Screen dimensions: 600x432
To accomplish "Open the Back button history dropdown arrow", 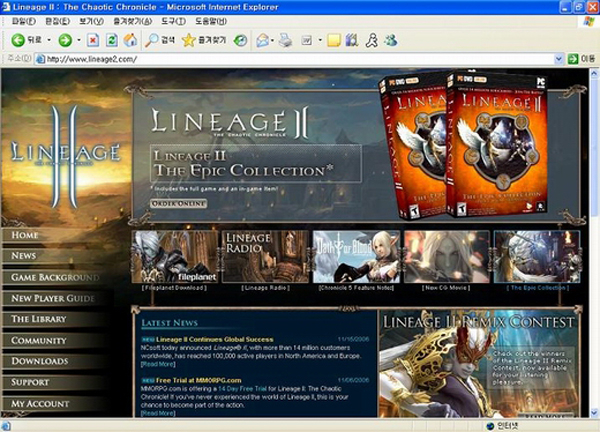I will pos(47,40).
